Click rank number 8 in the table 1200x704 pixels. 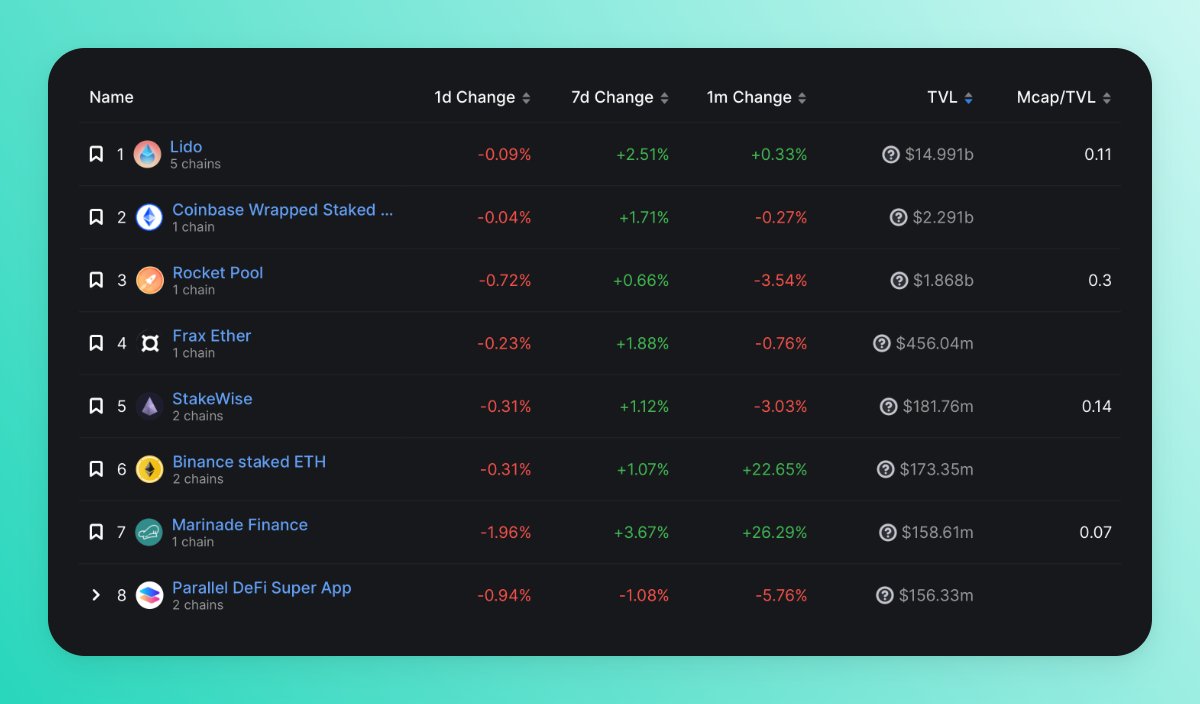click(122, 595)
